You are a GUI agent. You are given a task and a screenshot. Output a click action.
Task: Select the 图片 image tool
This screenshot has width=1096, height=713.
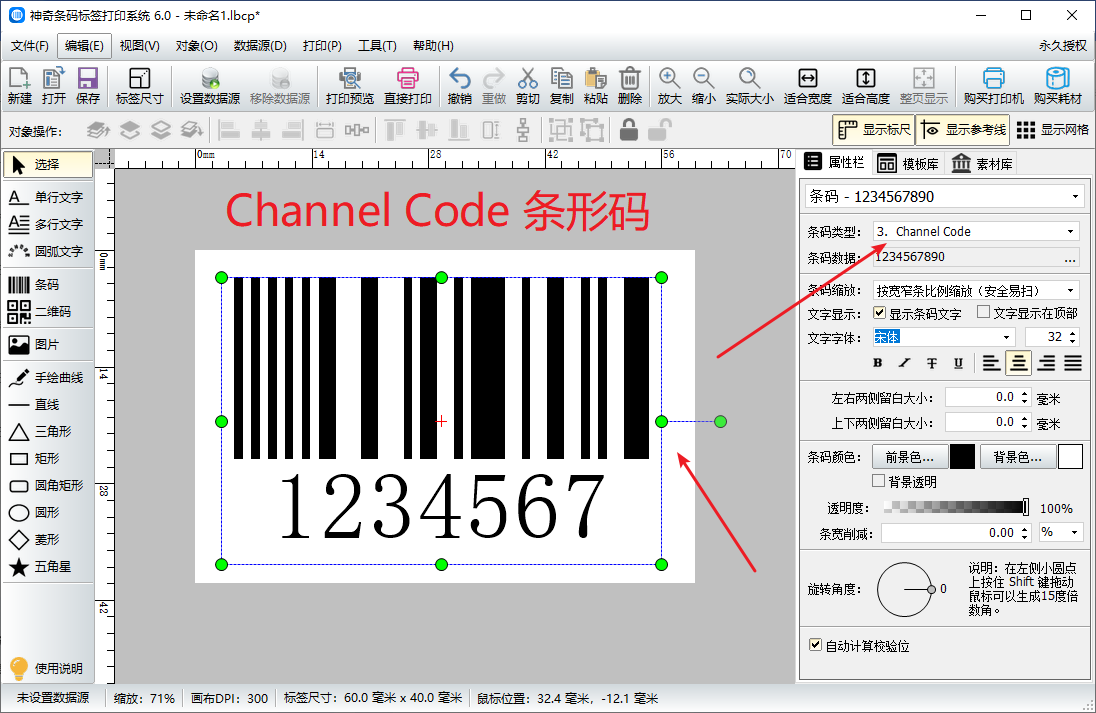coord(48,345)
